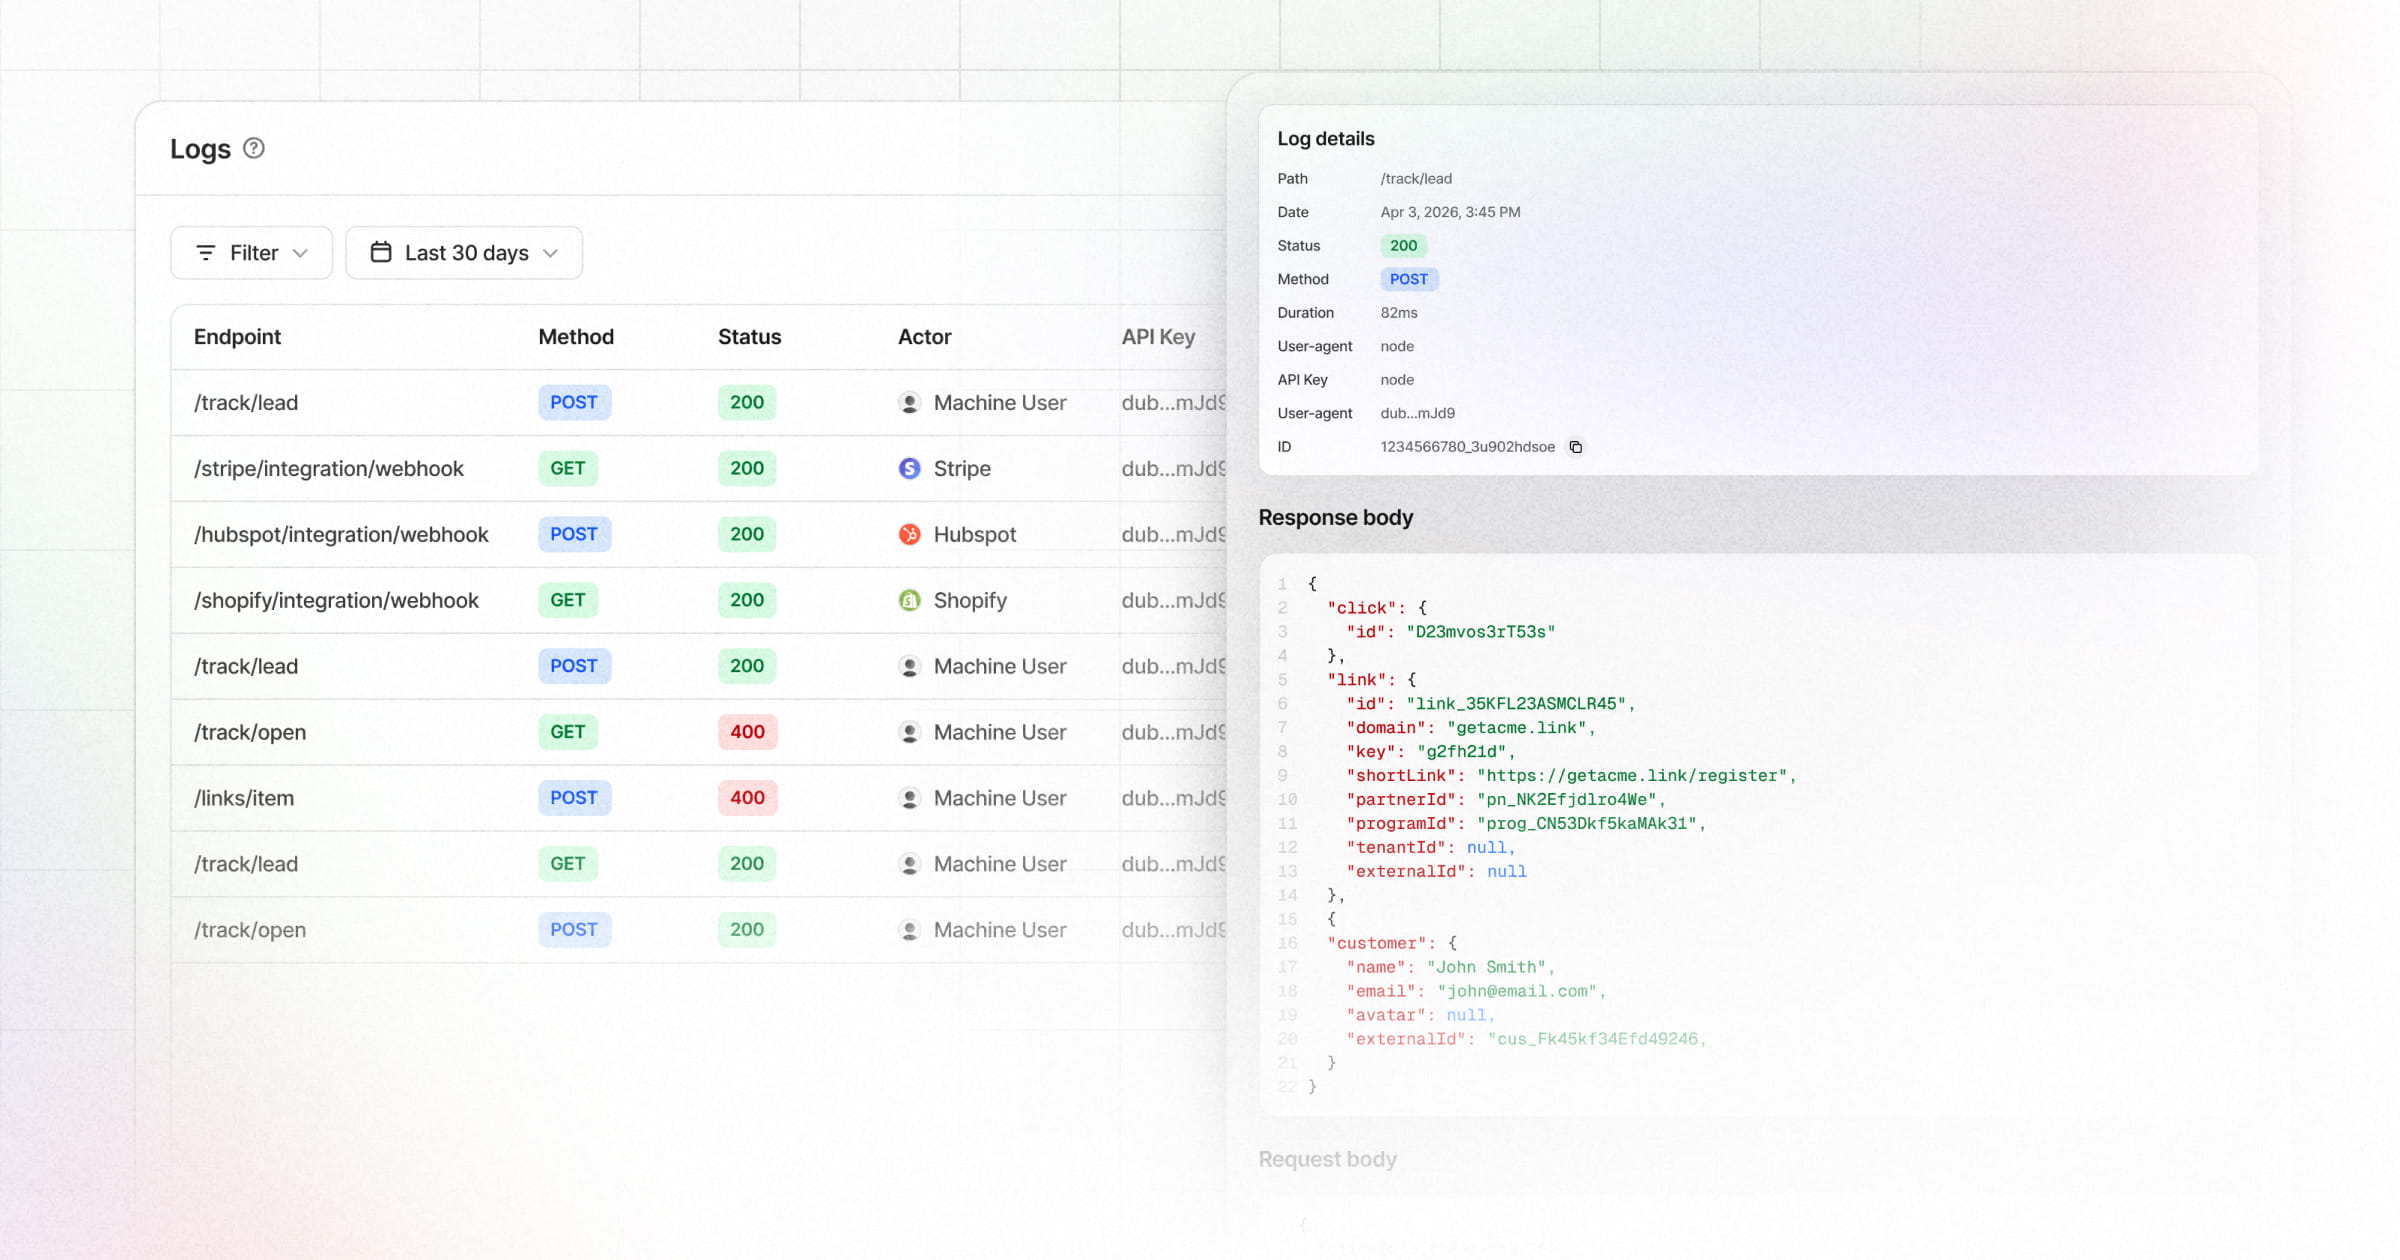Copy the log ID with copy icon
Image resolution: width=2400 pixels, height=1260 pixels.
point(1576,447)
